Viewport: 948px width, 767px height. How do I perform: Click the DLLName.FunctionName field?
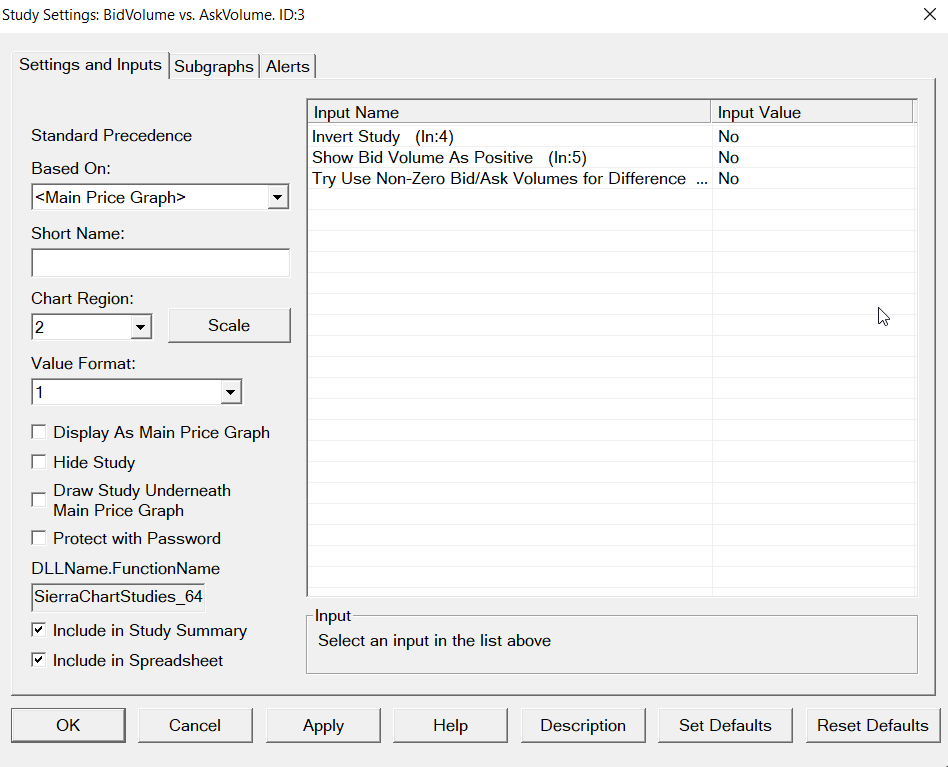(118, 597)
